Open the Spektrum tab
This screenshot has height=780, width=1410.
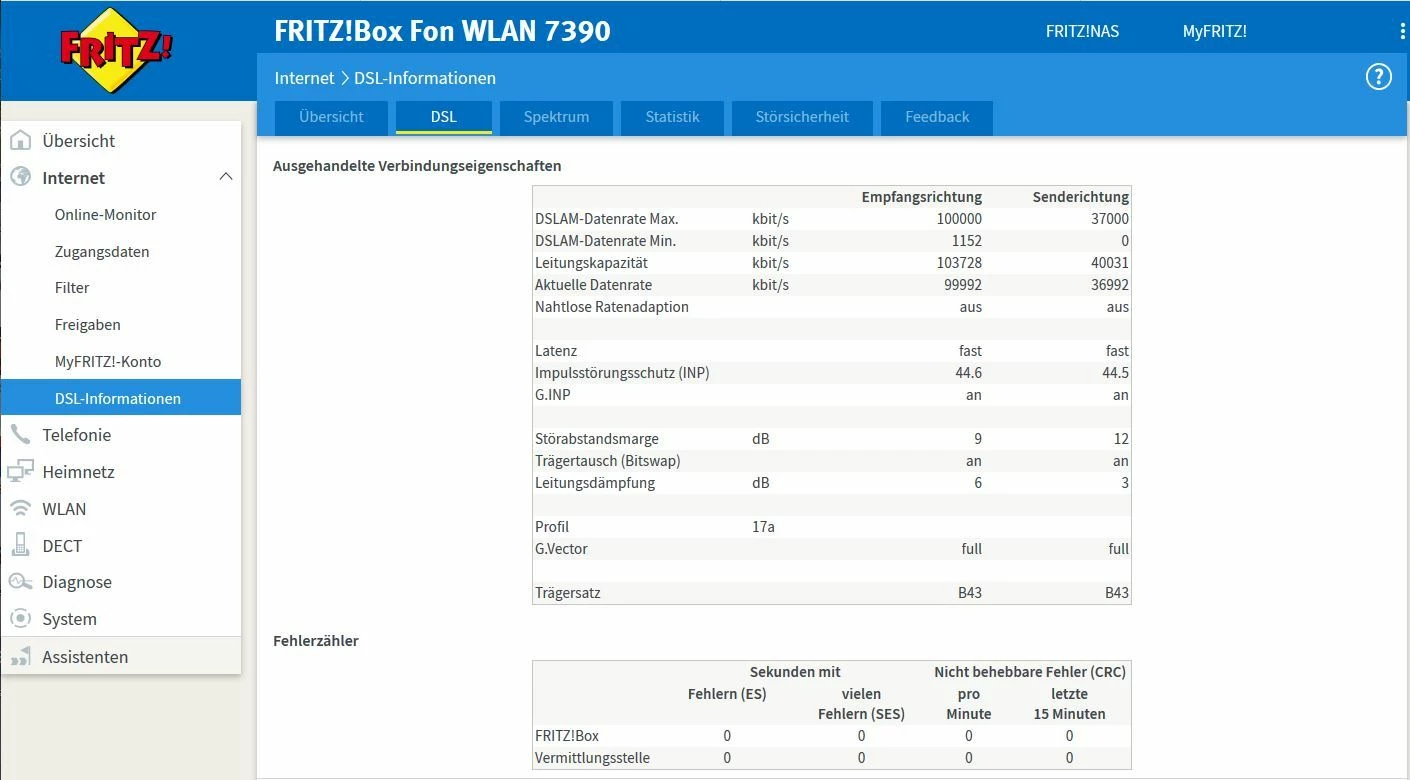tap(556, 117)
